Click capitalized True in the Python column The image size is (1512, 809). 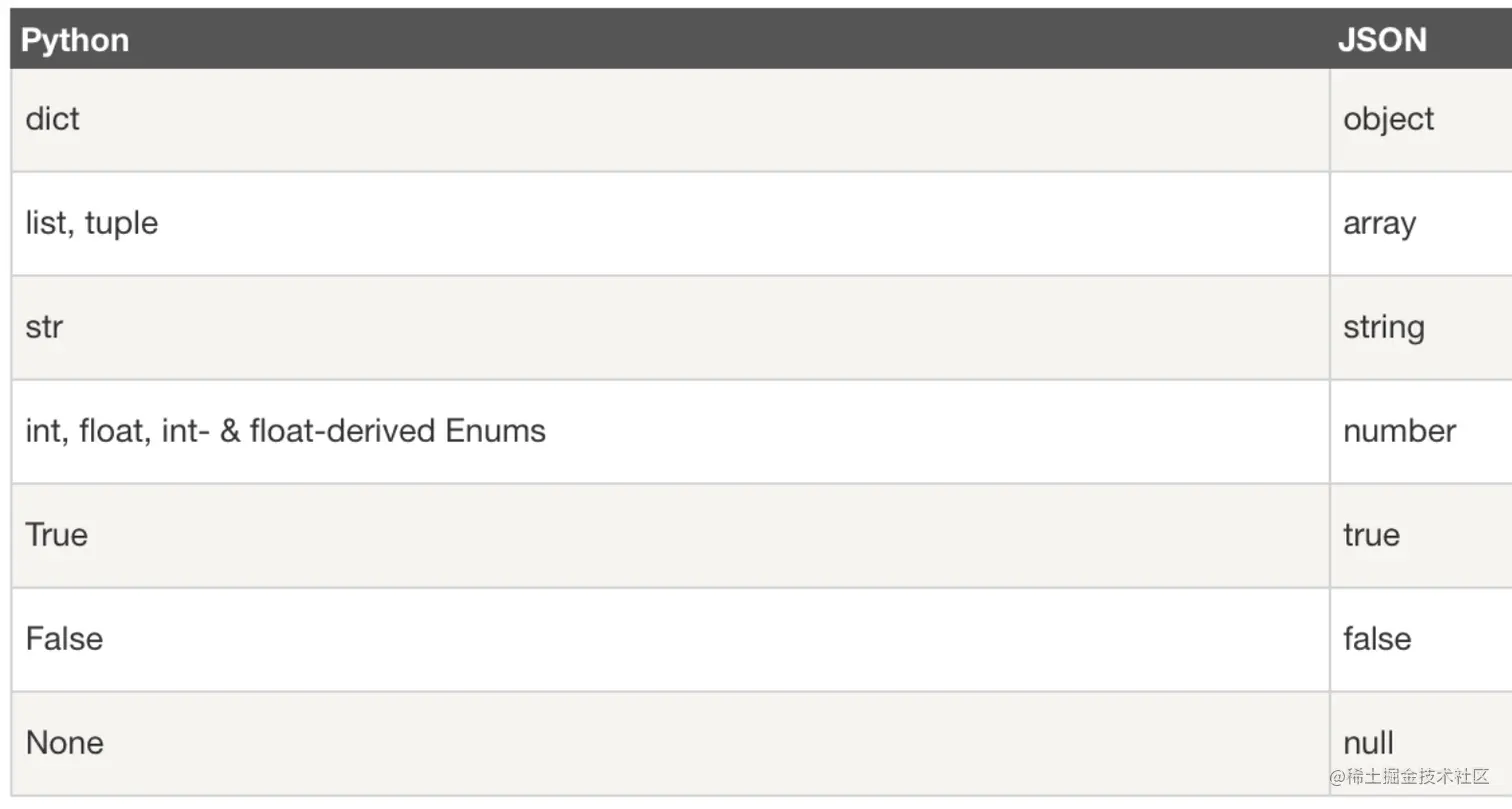tap(57, 535)
